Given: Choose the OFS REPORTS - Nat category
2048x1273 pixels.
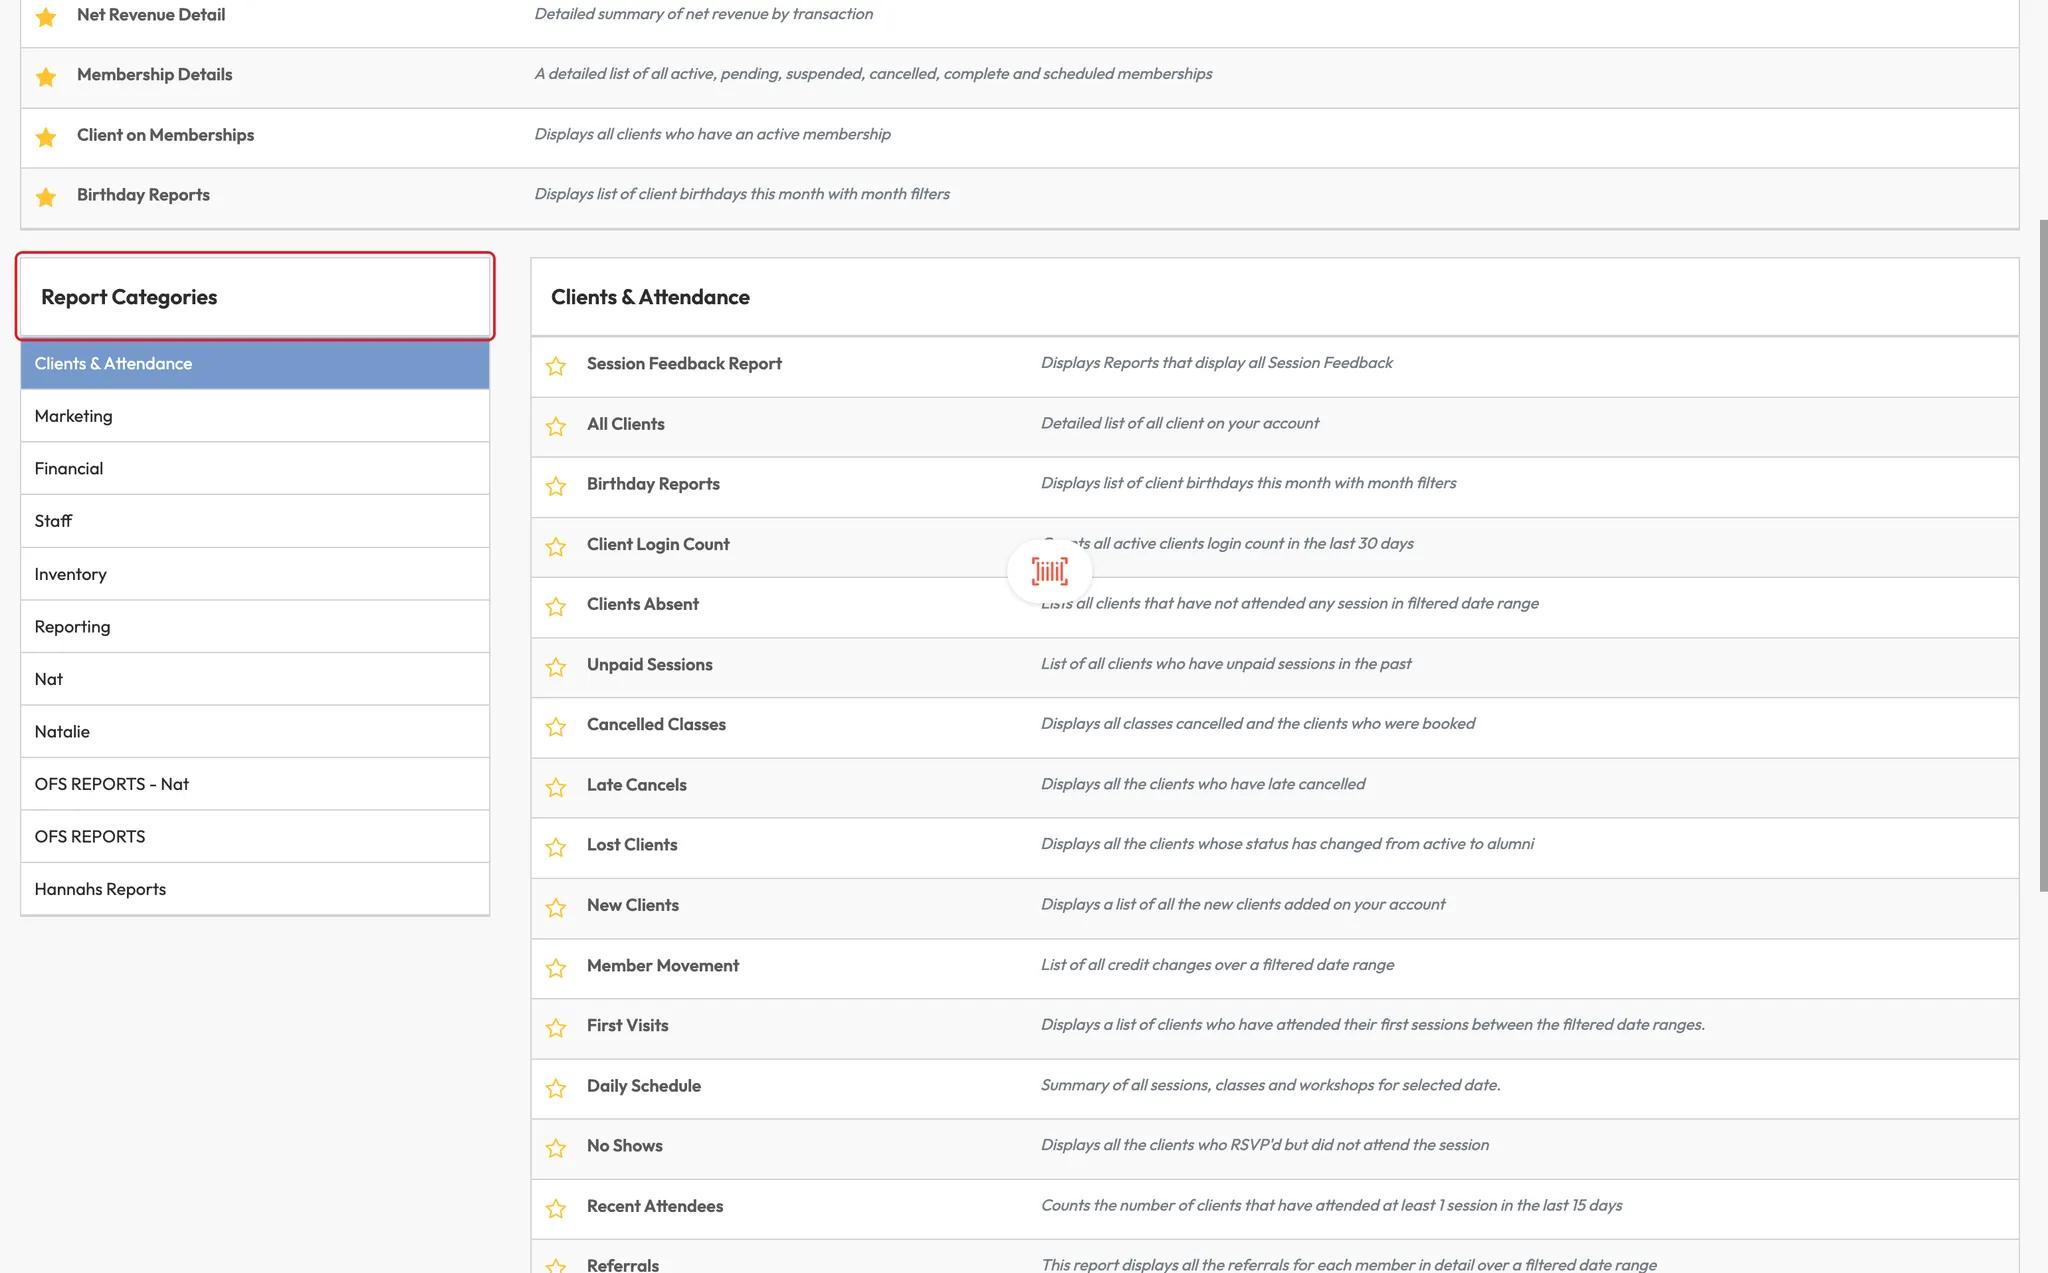Looking at the screenshot, I should pyautogui.click(x=254, y=784).
